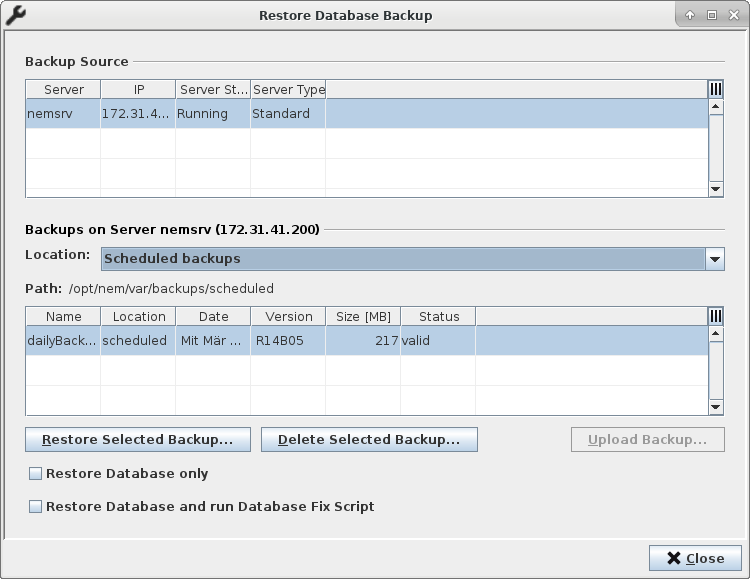Open column chooser for Backup Source table
This screenshot has height=579, width=750.
click(716, 89)
